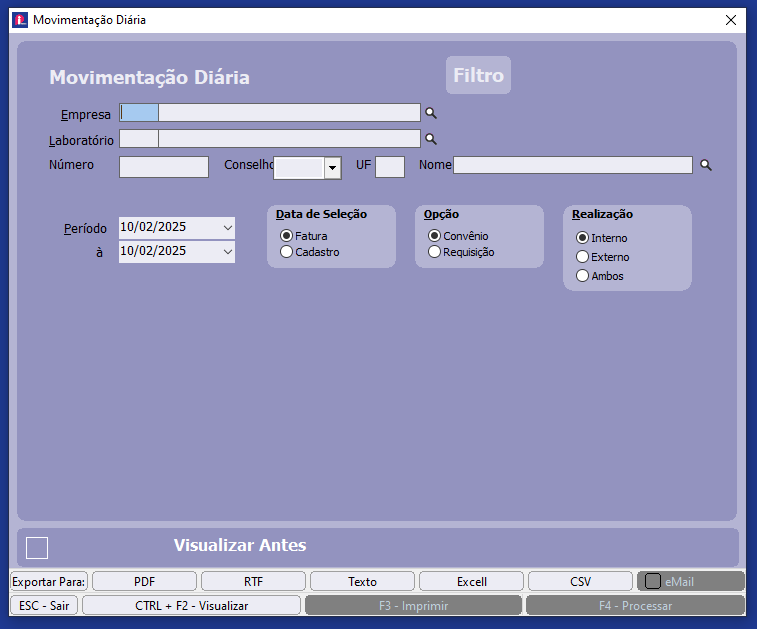Viewport: 757px width, 629px height.
Task: Click the magnifier icon next to Empresa
Action: pyautogui.click(x=431, y=113)
